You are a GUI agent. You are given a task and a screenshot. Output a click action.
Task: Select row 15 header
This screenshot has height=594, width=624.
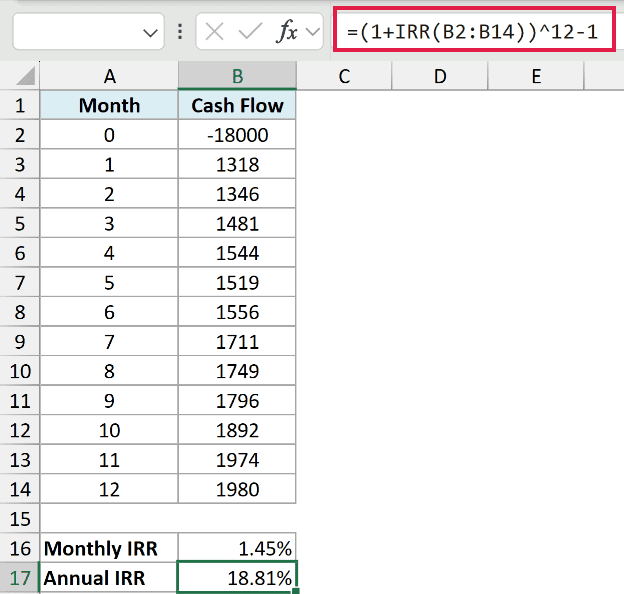pos(20,518)
